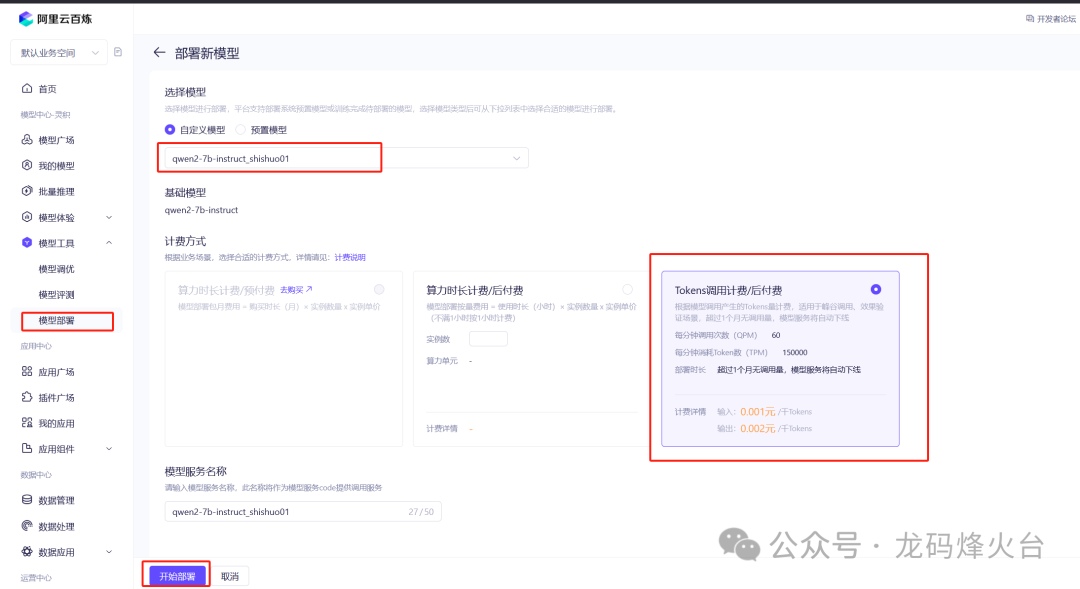Click the input price 0.001元
Viewport: 1080px width, 589px height.
pyautogui.click(x=758, y=411)
